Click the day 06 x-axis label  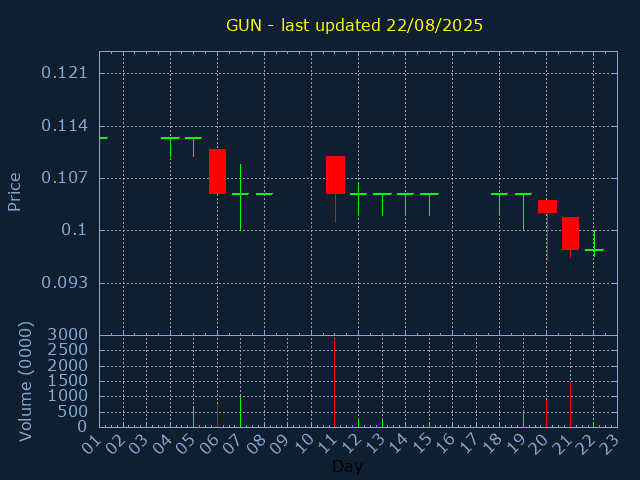click(209, 444)
